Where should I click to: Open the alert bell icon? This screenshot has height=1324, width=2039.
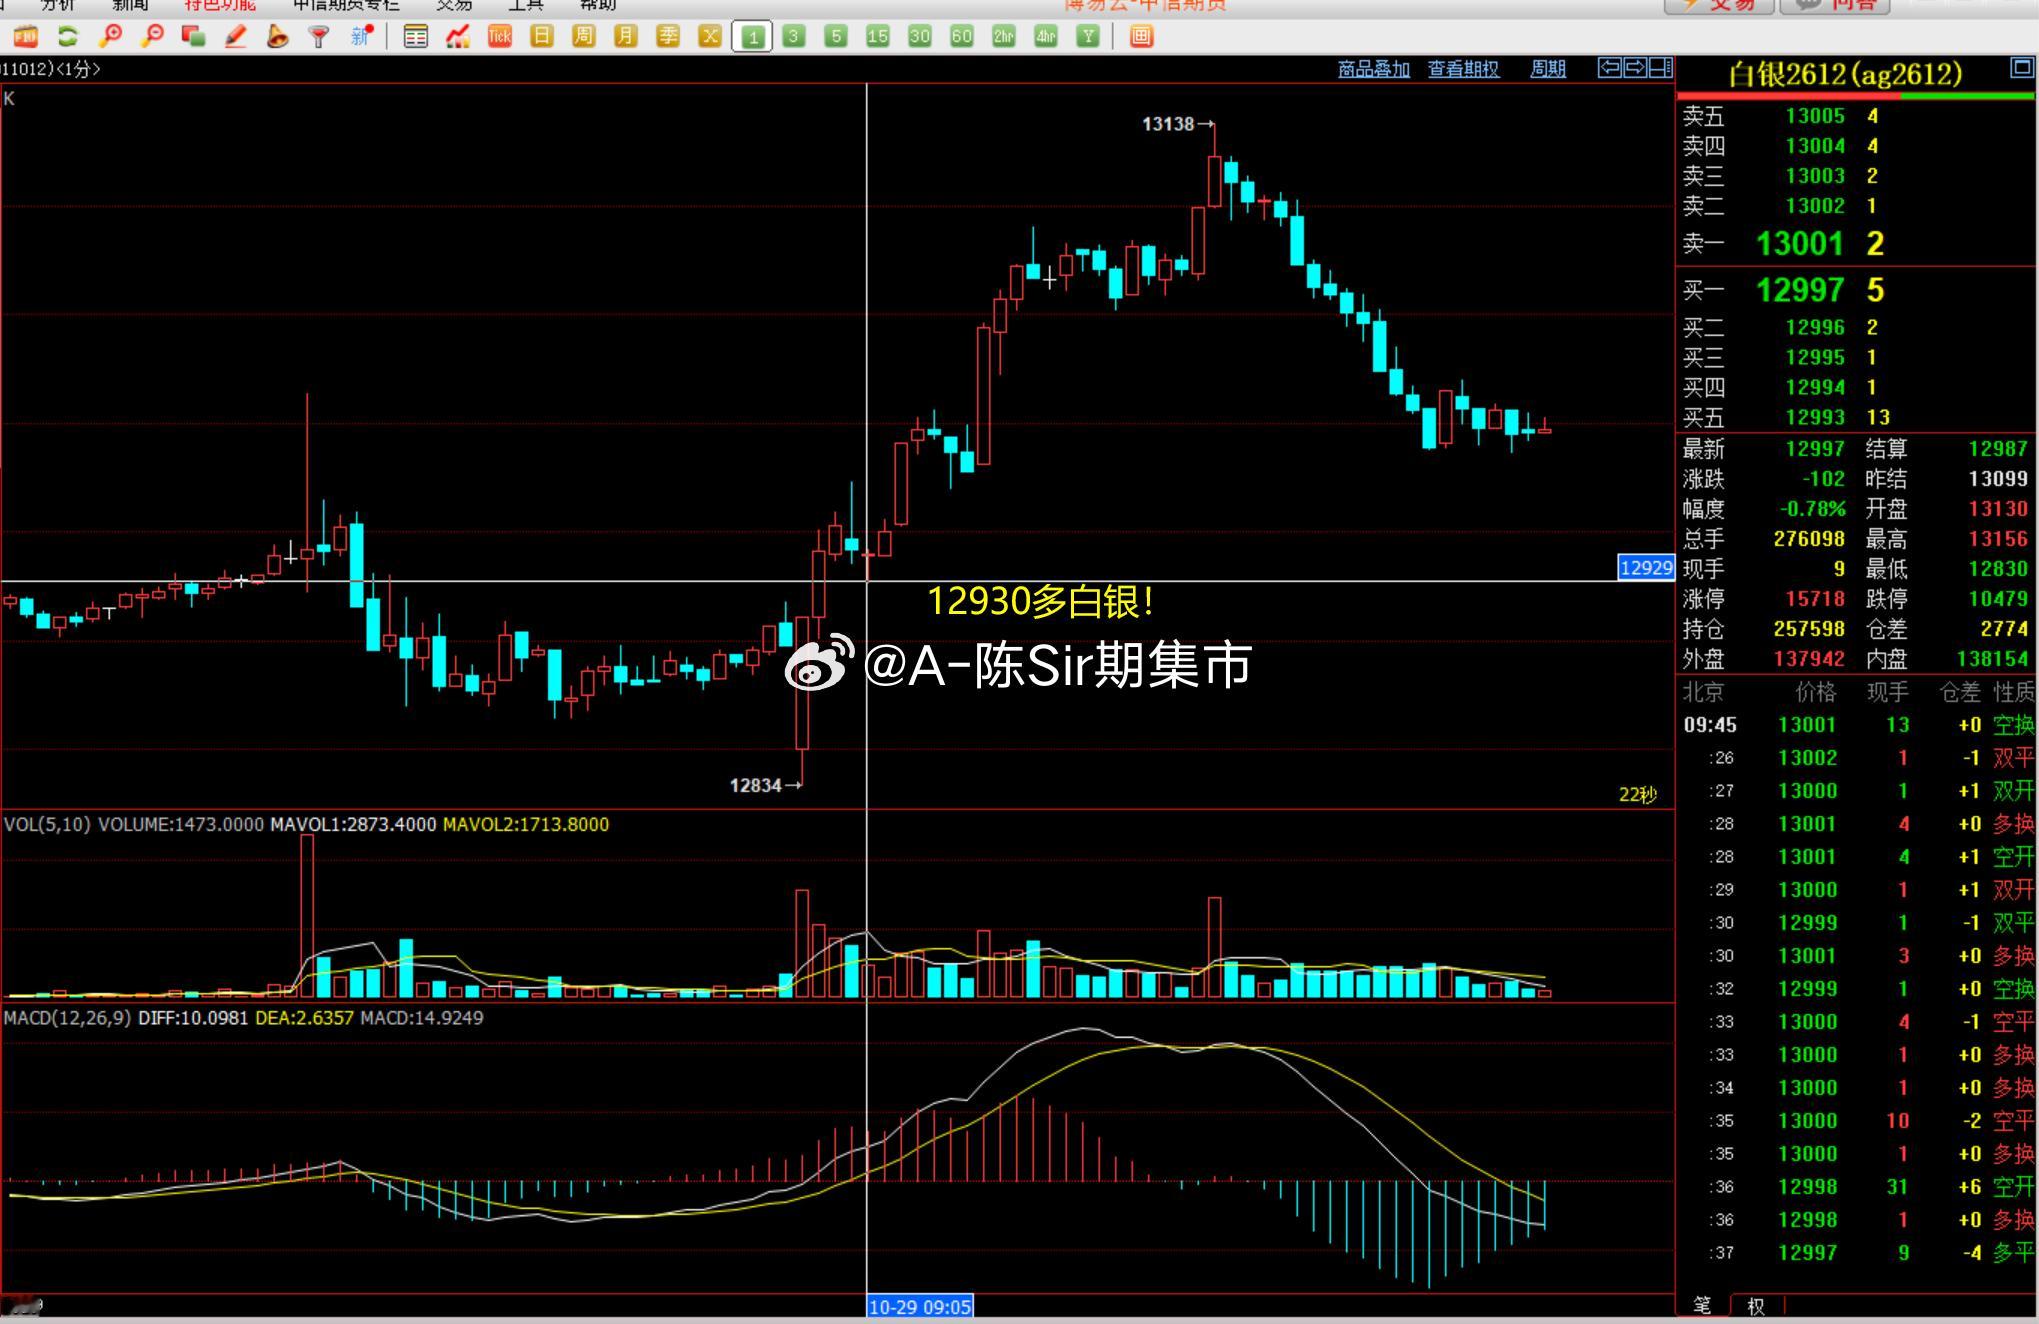[x=277, y=37]
